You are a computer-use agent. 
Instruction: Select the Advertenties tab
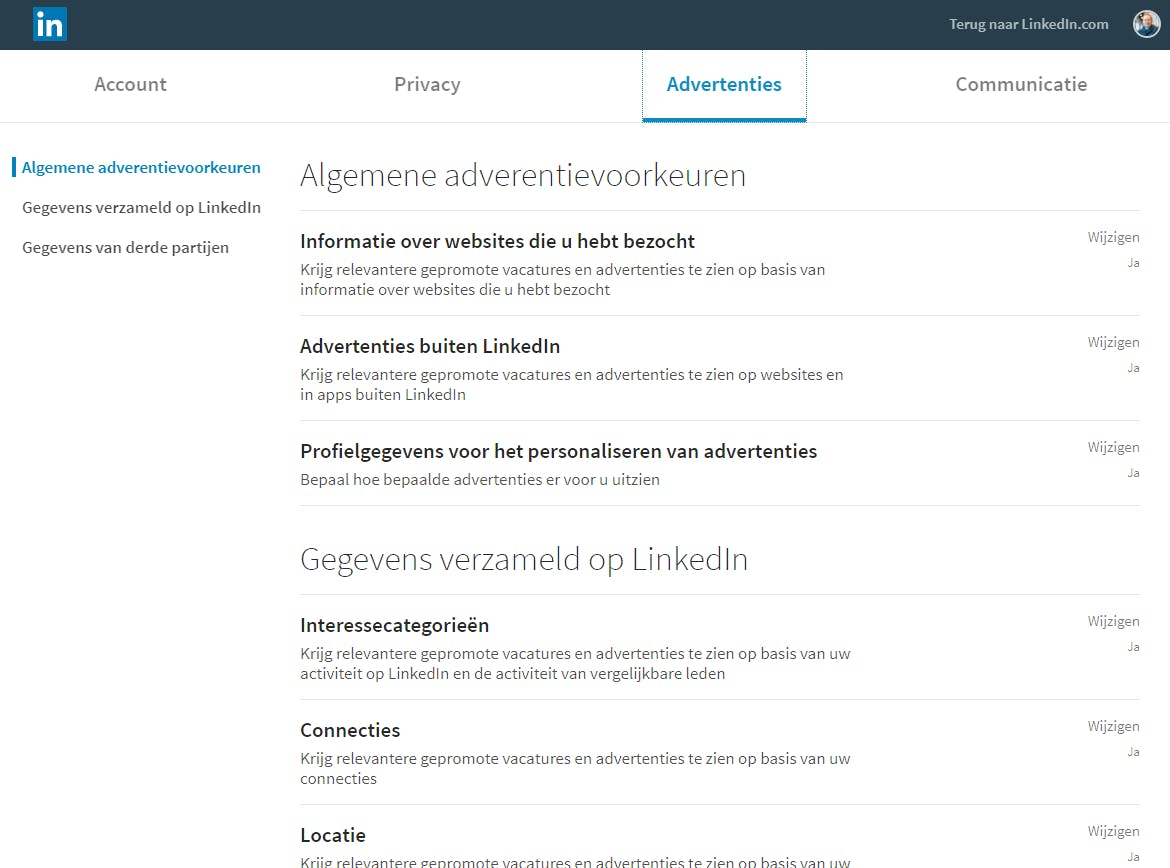point(724,85)
